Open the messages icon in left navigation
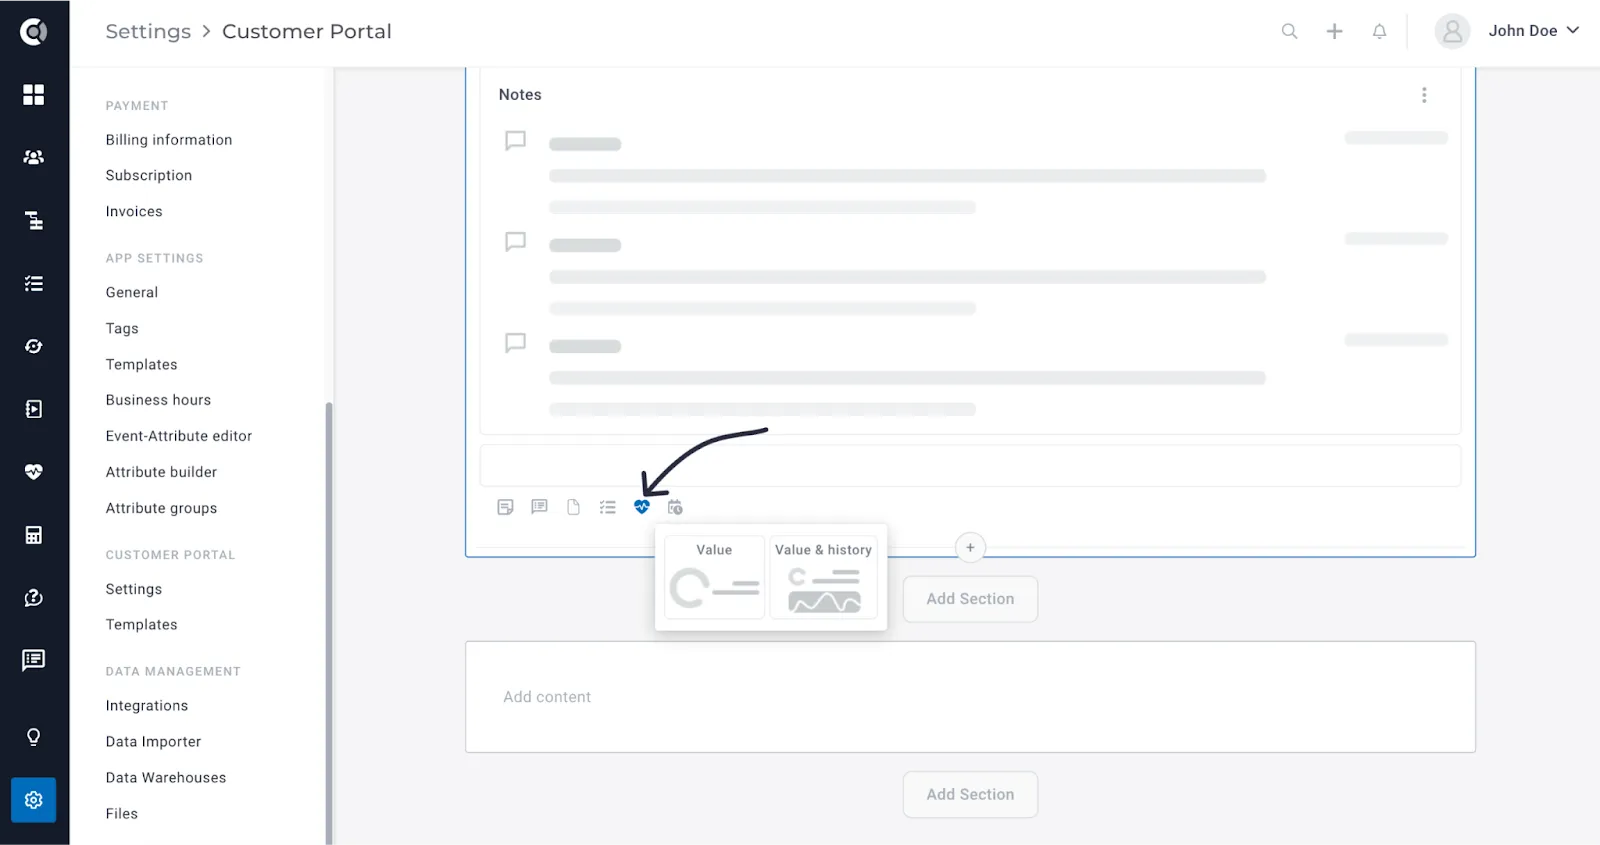 [34, 660]
